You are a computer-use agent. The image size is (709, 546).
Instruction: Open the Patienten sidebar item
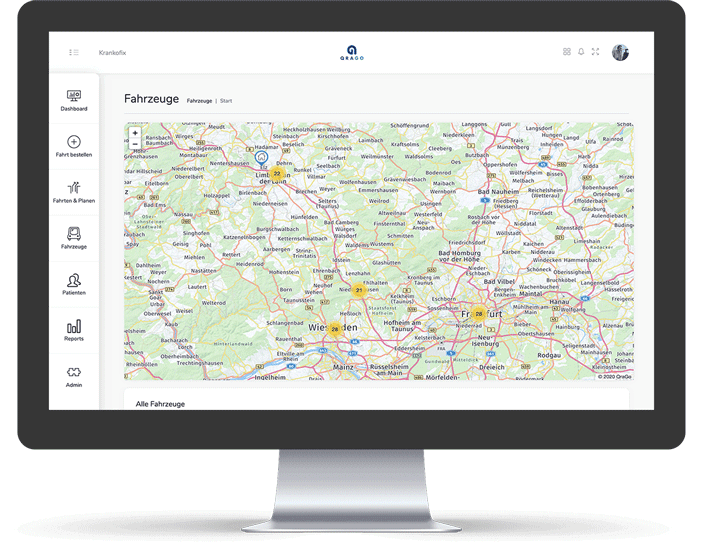(74, 284)
